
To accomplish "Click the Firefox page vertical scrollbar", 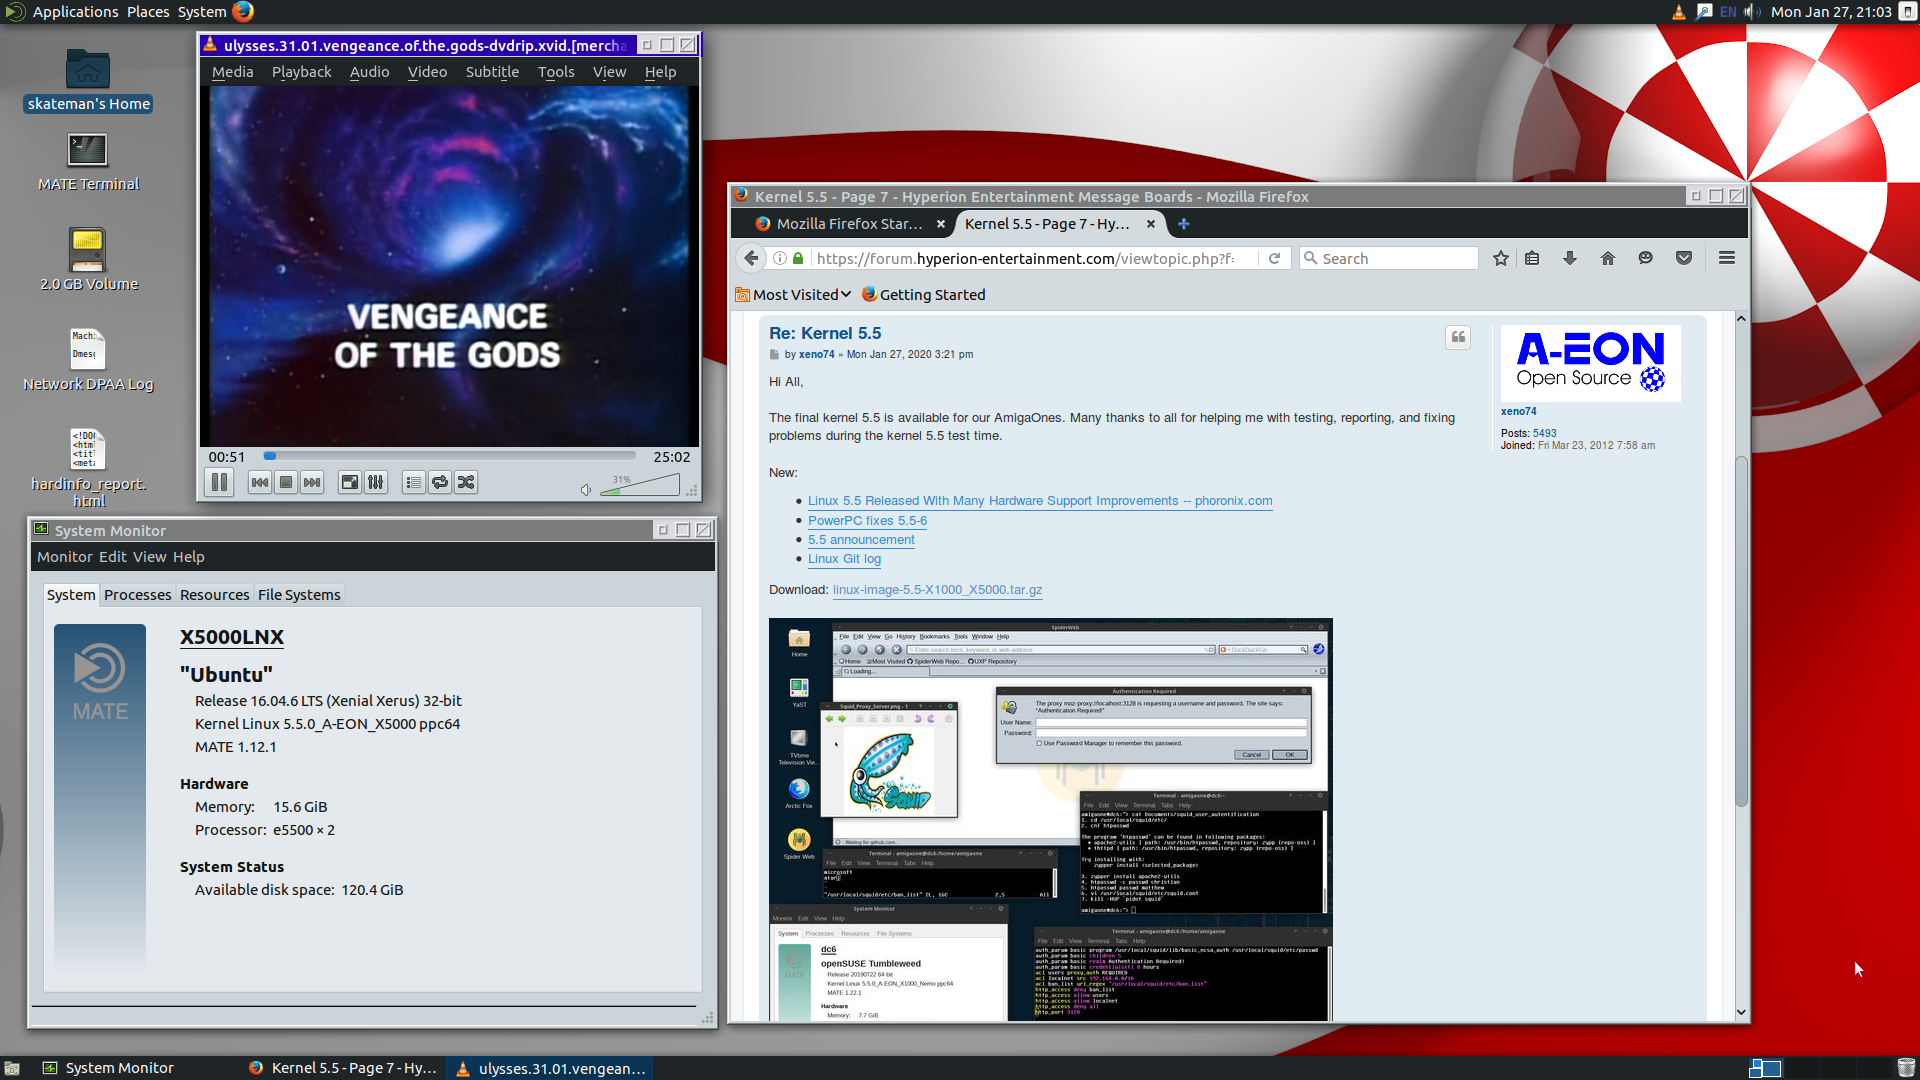I will pos(1741,630).
